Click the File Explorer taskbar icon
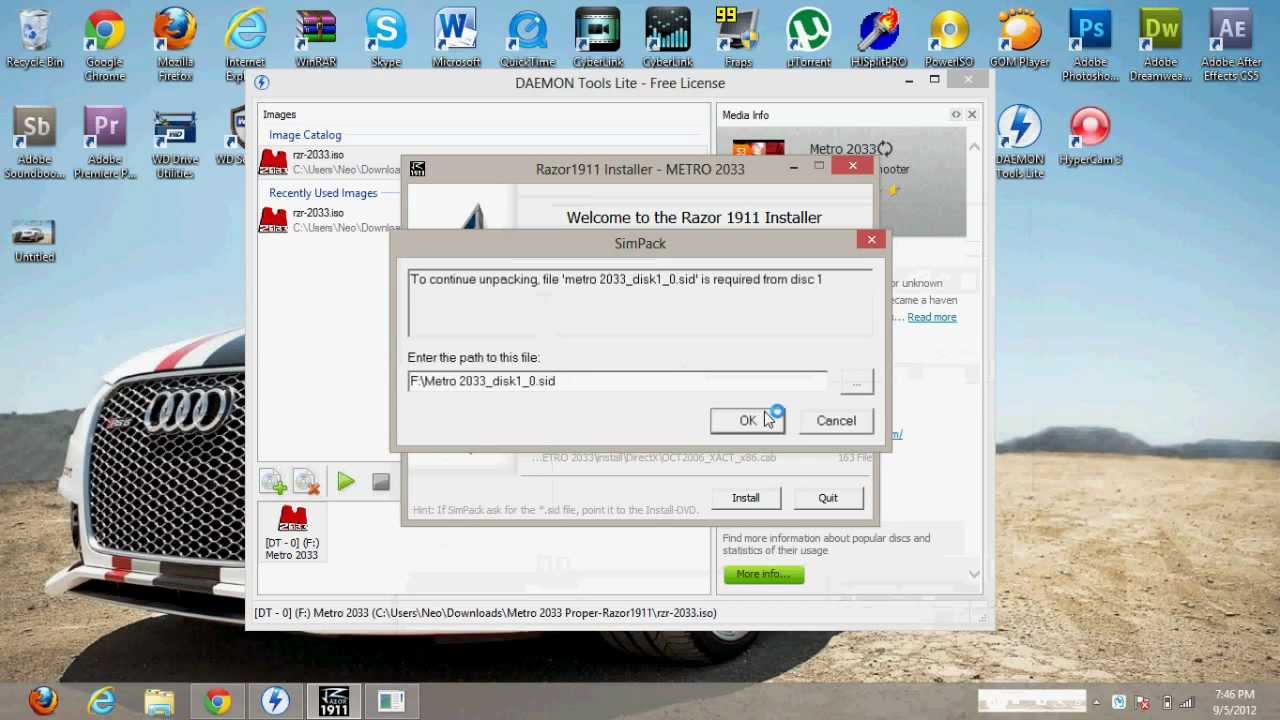The height and width of the screenshot is (720, 1280). [159, 702]
